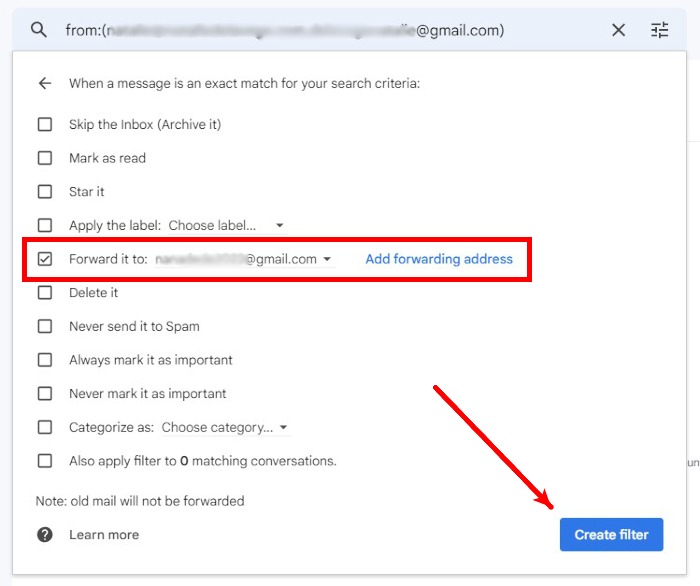This screenshot has width=700, height=586.
Task: Check Also apply filter to matching conversations
Action: pos(45,461)
